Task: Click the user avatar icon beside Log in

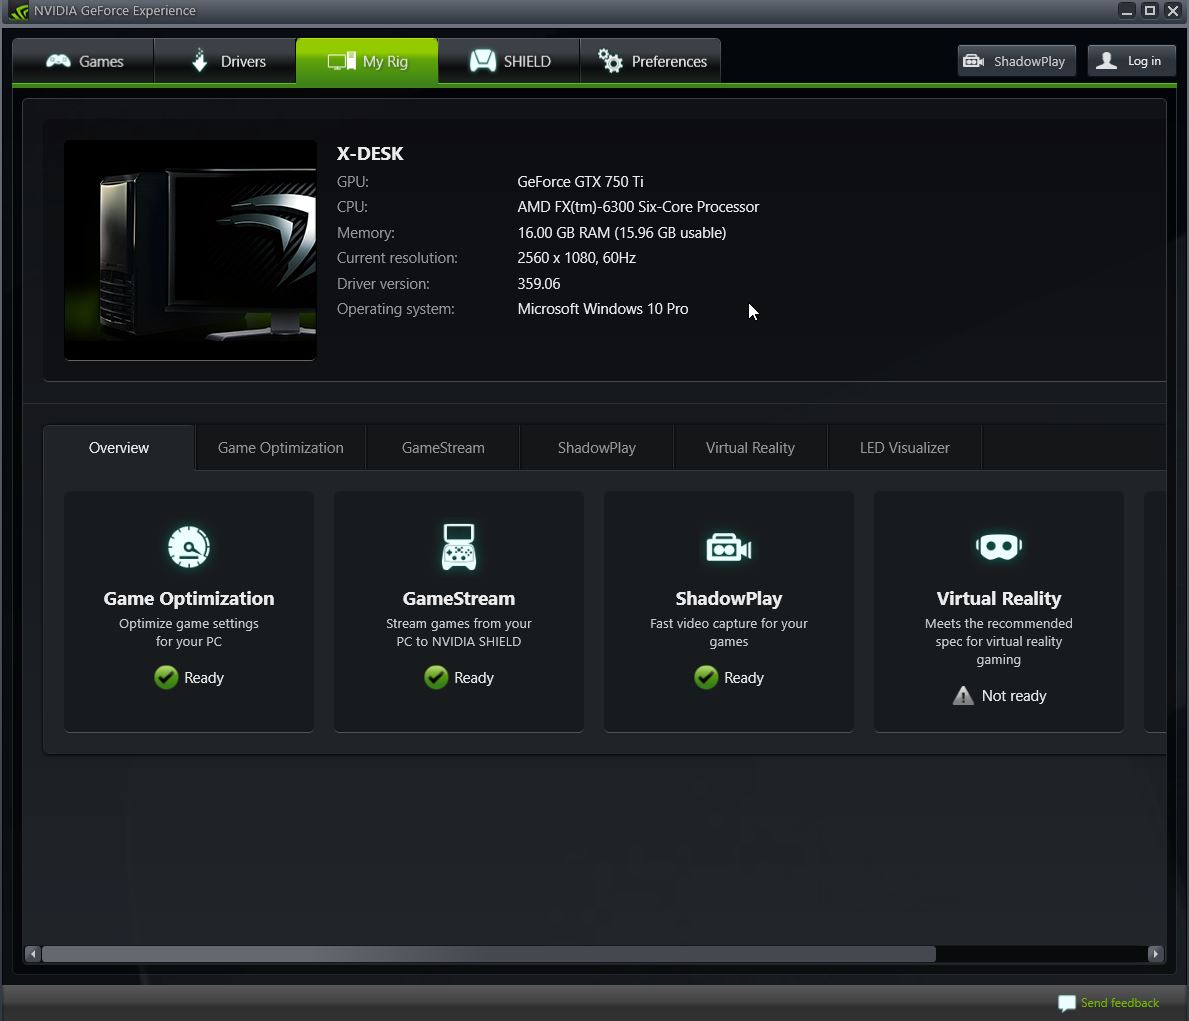Action: pyautogui.click(x=1106, y=61)
